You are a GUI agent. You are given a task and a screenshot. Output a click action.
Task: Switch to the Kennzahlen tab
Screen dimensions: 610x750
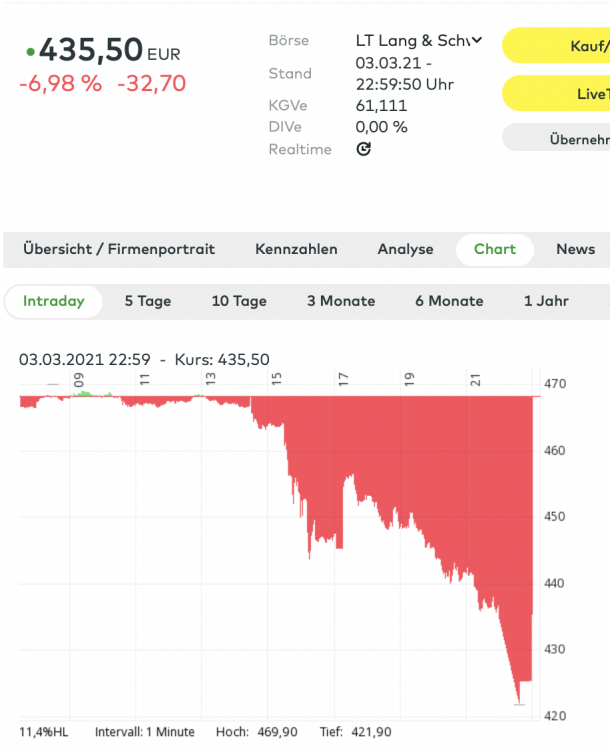pos(296,249)
